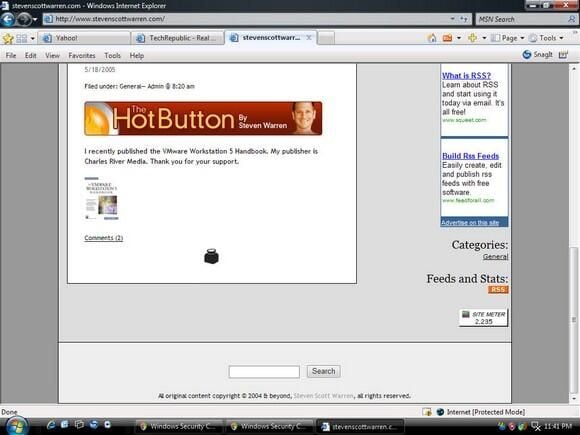Click the MSN Search box
Image resolution: width=580 pixels, height=435 pixels.
522,19
